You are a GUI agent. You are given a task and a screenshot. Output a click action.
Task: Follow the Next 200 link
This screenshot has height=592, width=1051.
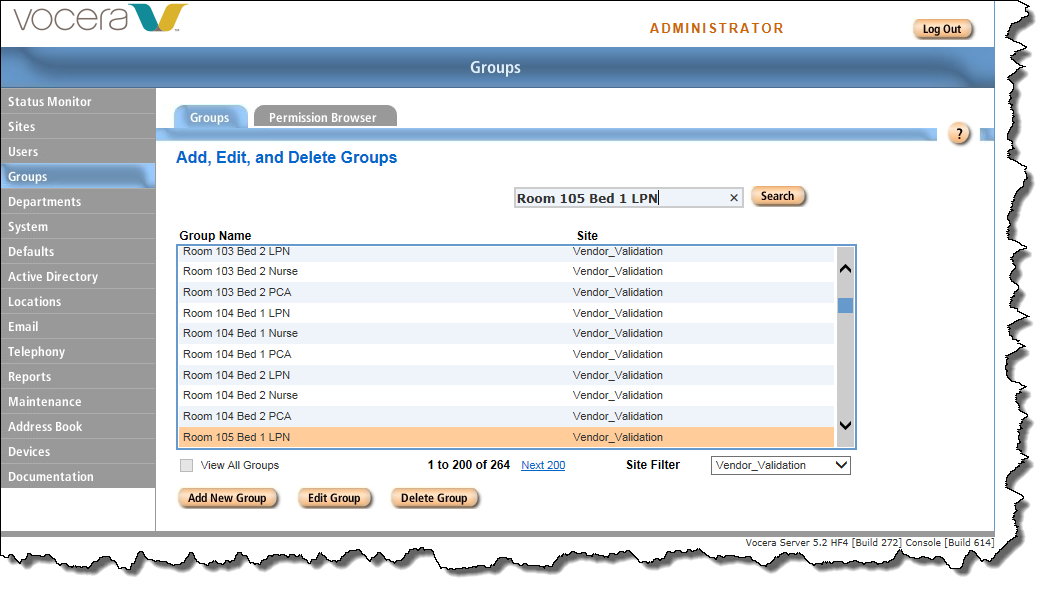(x=543, y=465)
